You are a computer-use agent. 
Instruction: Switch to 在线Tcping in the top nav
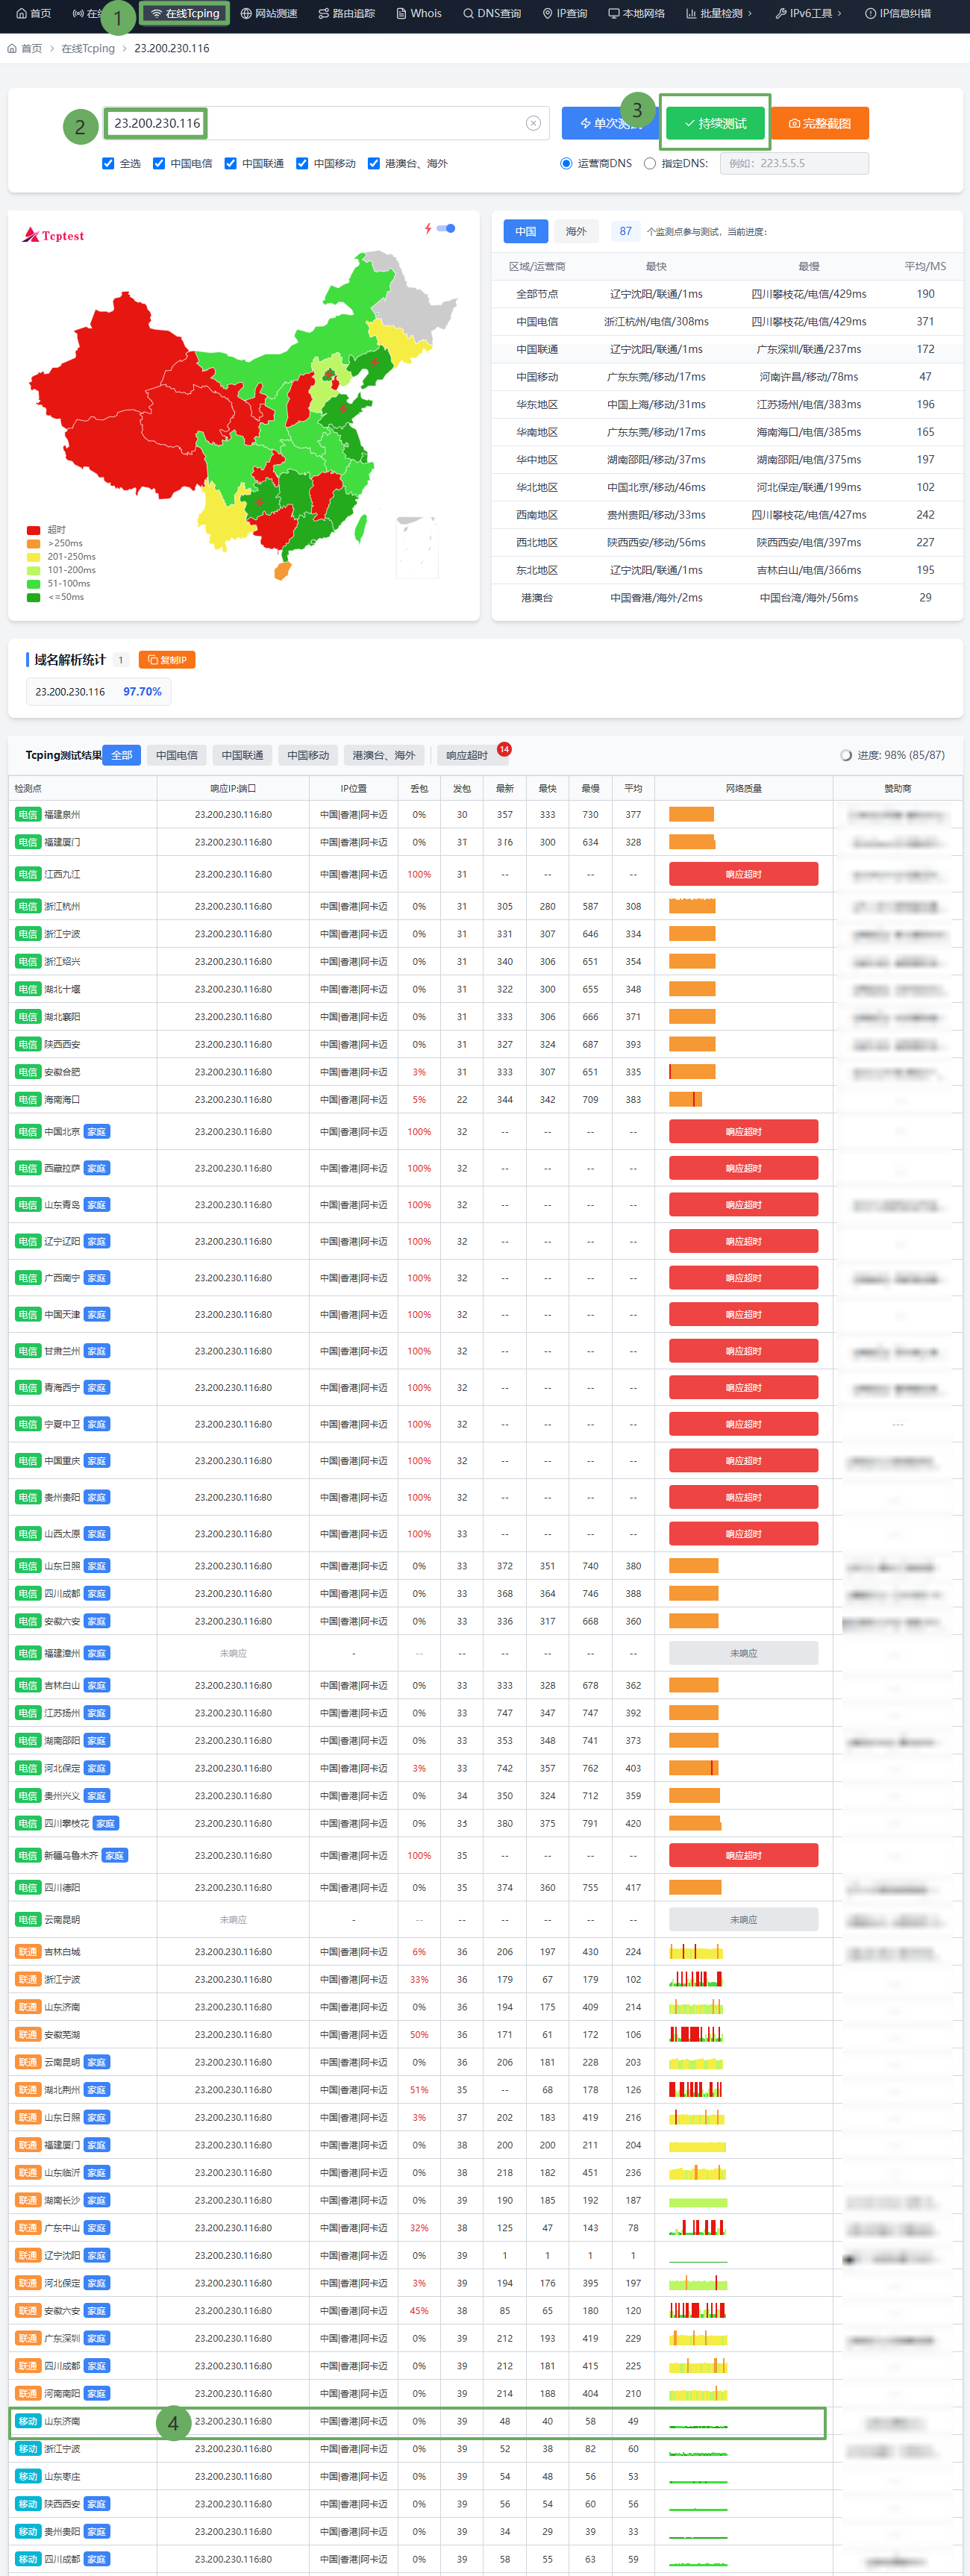pyautogui.click(x=185, y=13)
